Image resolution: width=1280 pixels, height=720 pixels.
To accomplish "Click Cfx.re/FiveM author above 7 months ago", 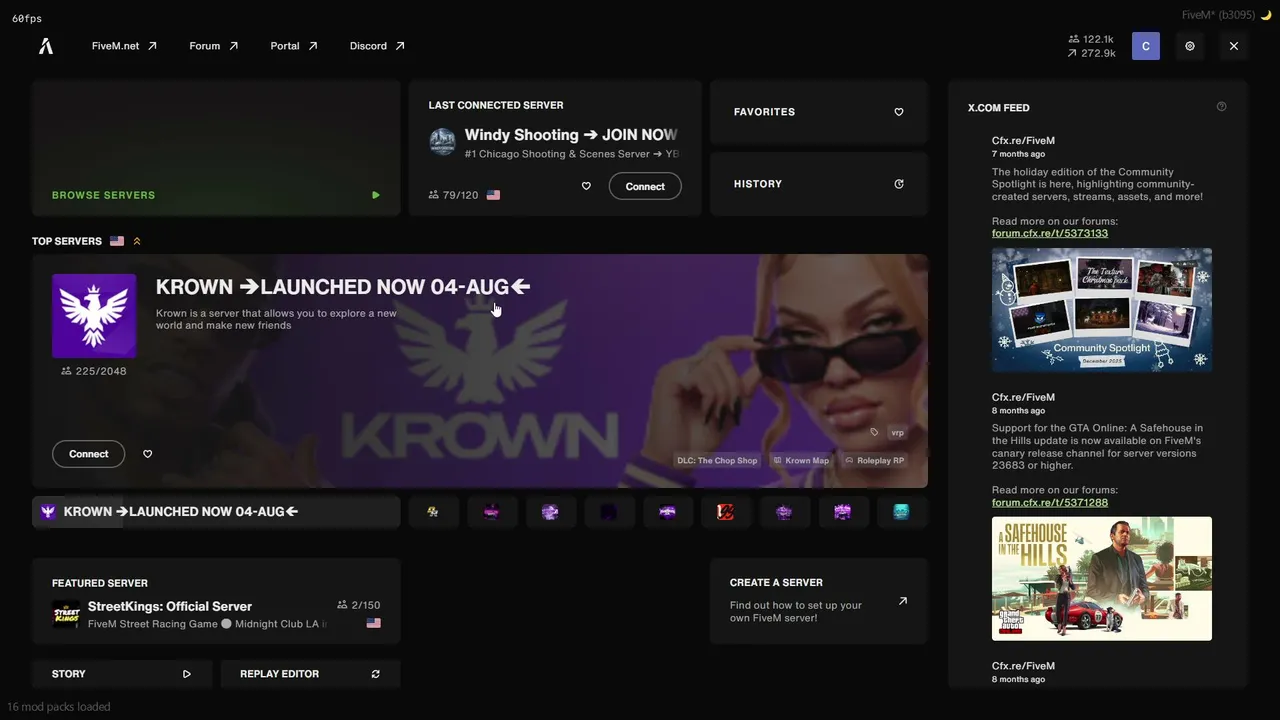I will tap(1023, 141).
